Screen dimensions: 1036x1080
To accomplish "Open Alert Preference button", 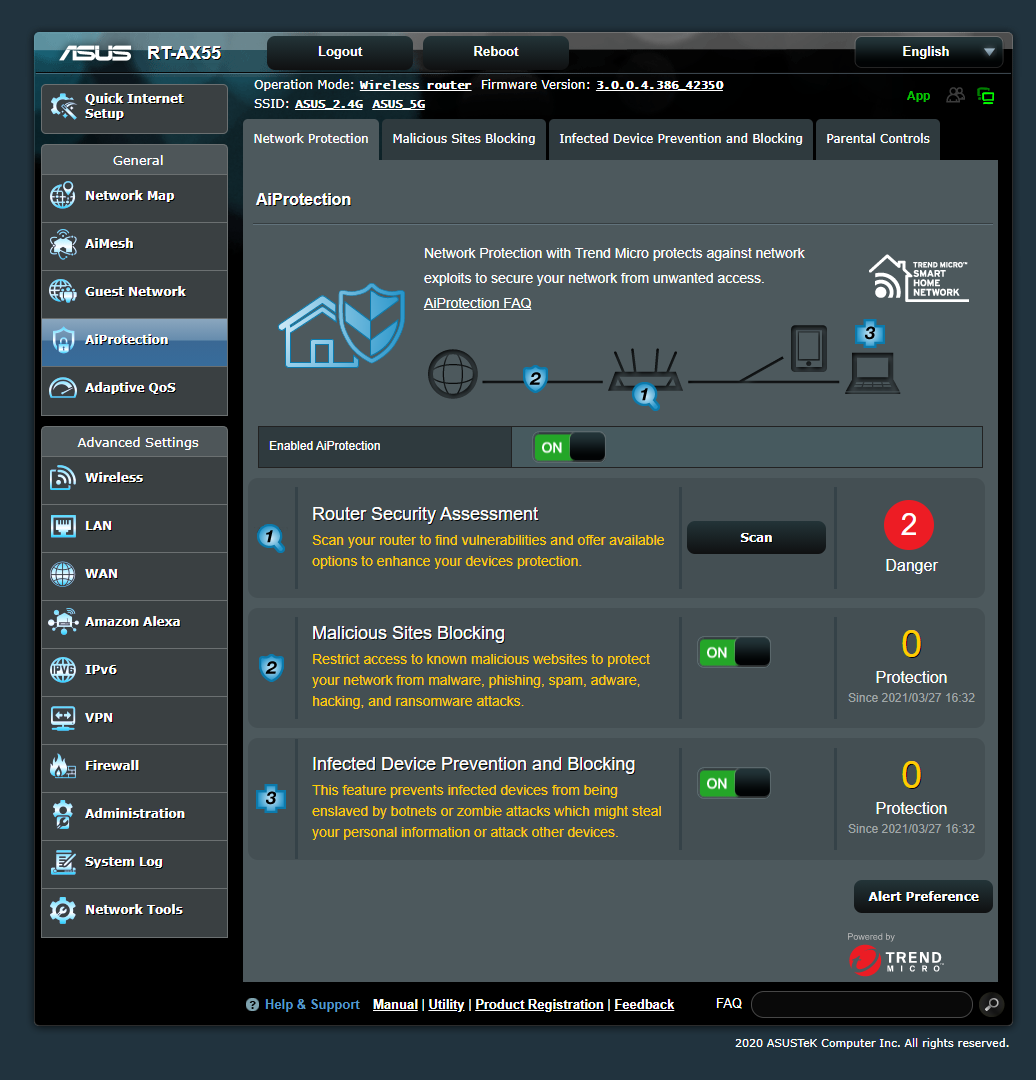I will click(923, 896).
